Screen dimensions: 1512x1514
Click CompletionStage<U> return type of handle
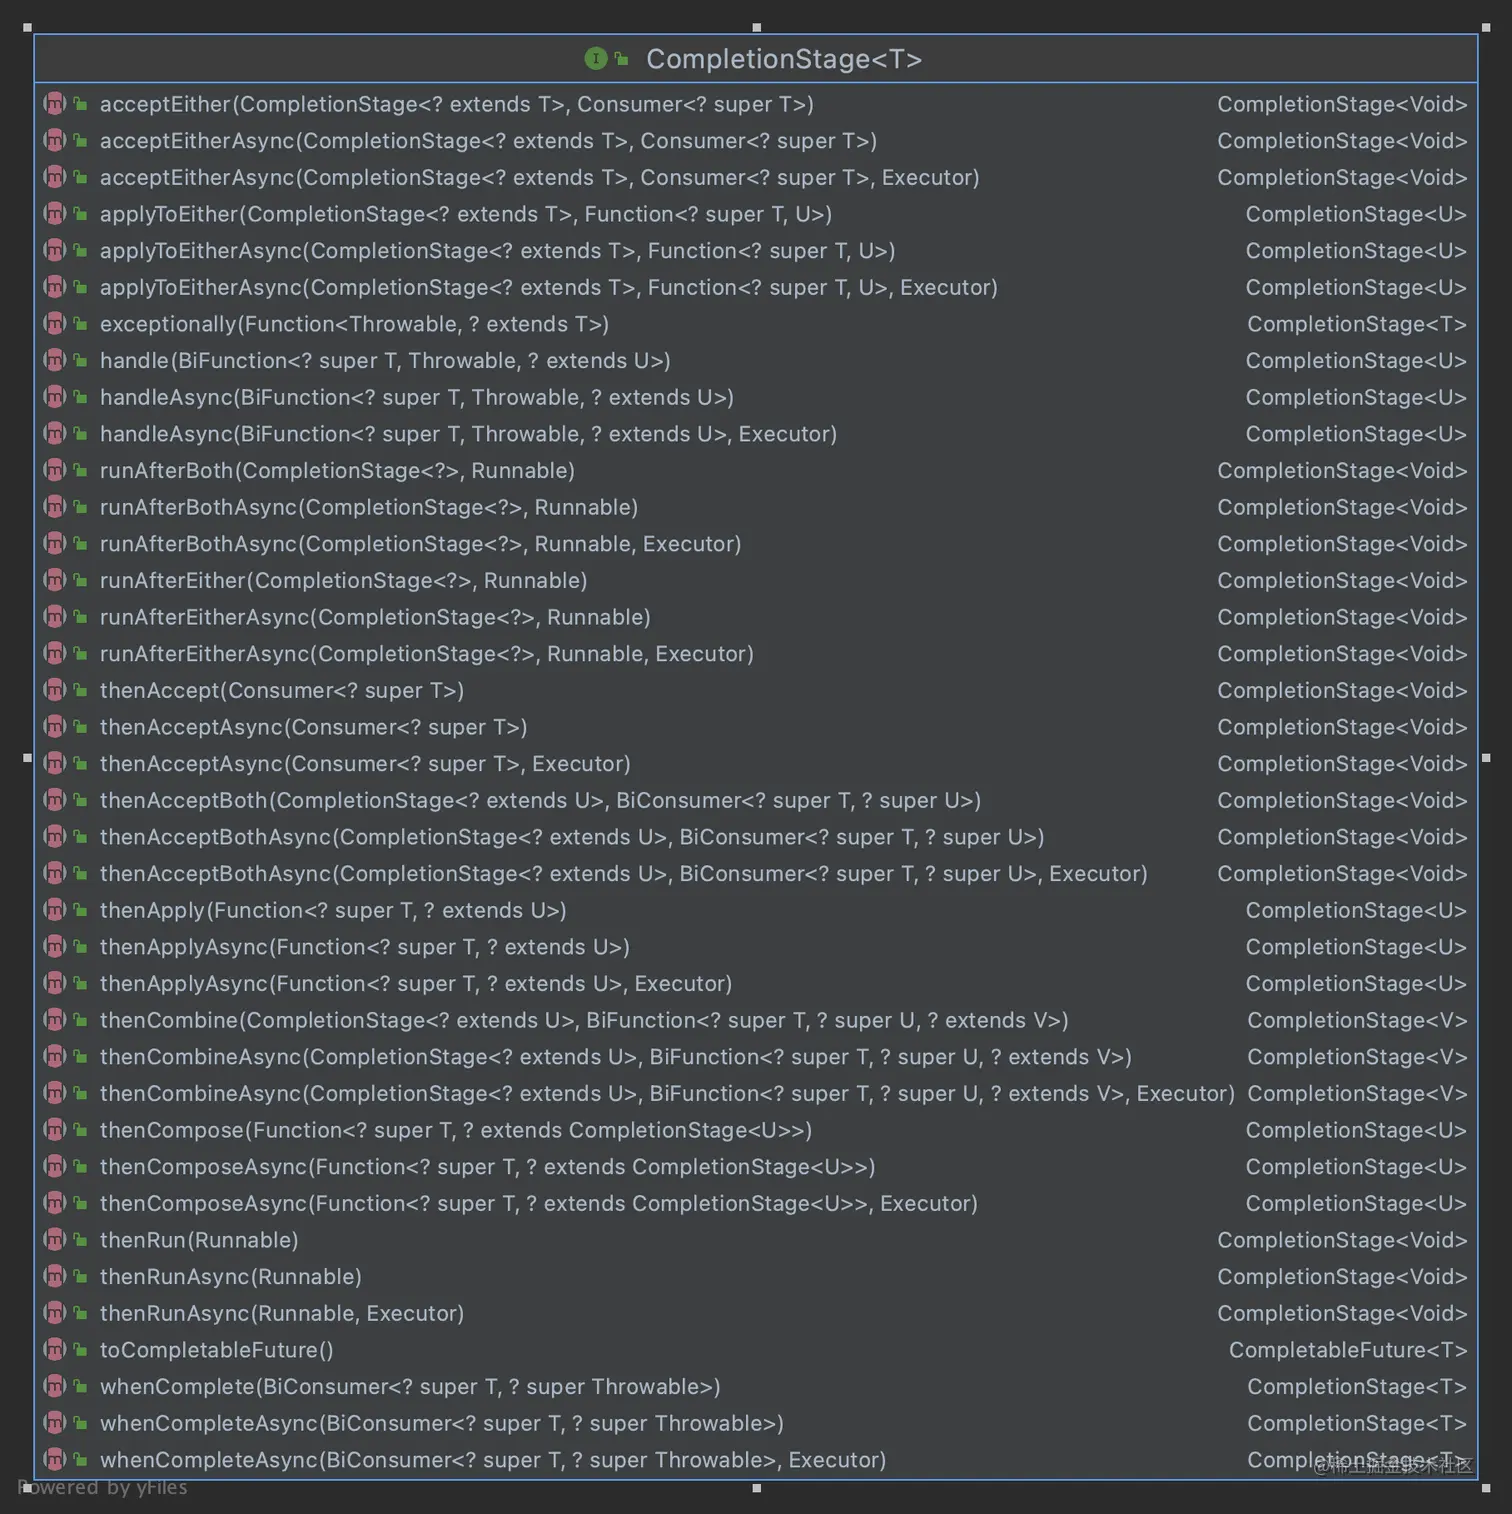pyautogui.click(x=1356, y=361)
